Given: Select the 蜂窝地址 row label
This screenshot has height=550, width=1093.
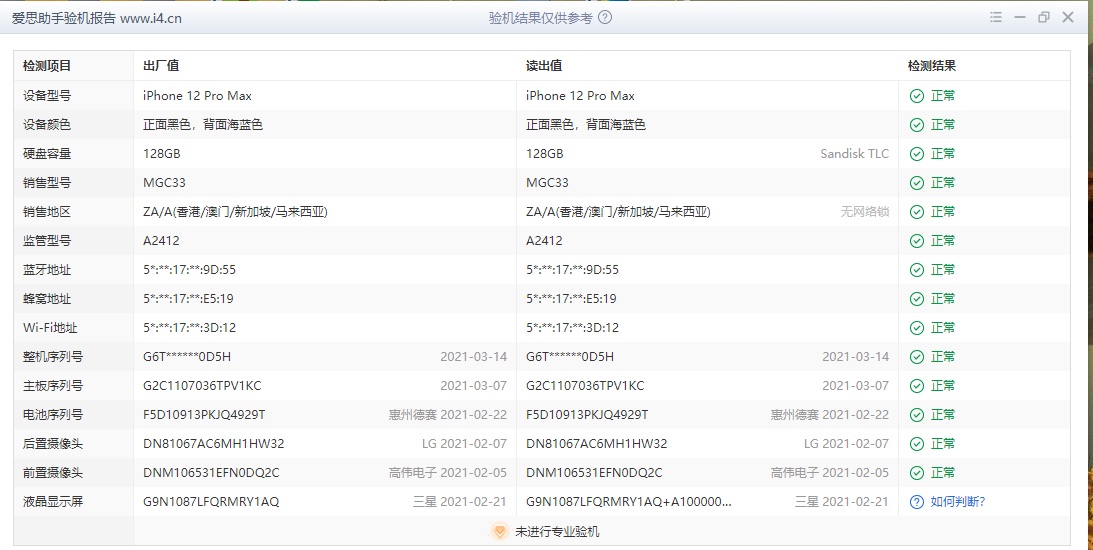Looking at the screenshot, I should pyautogui.click(x=47, y=299).
